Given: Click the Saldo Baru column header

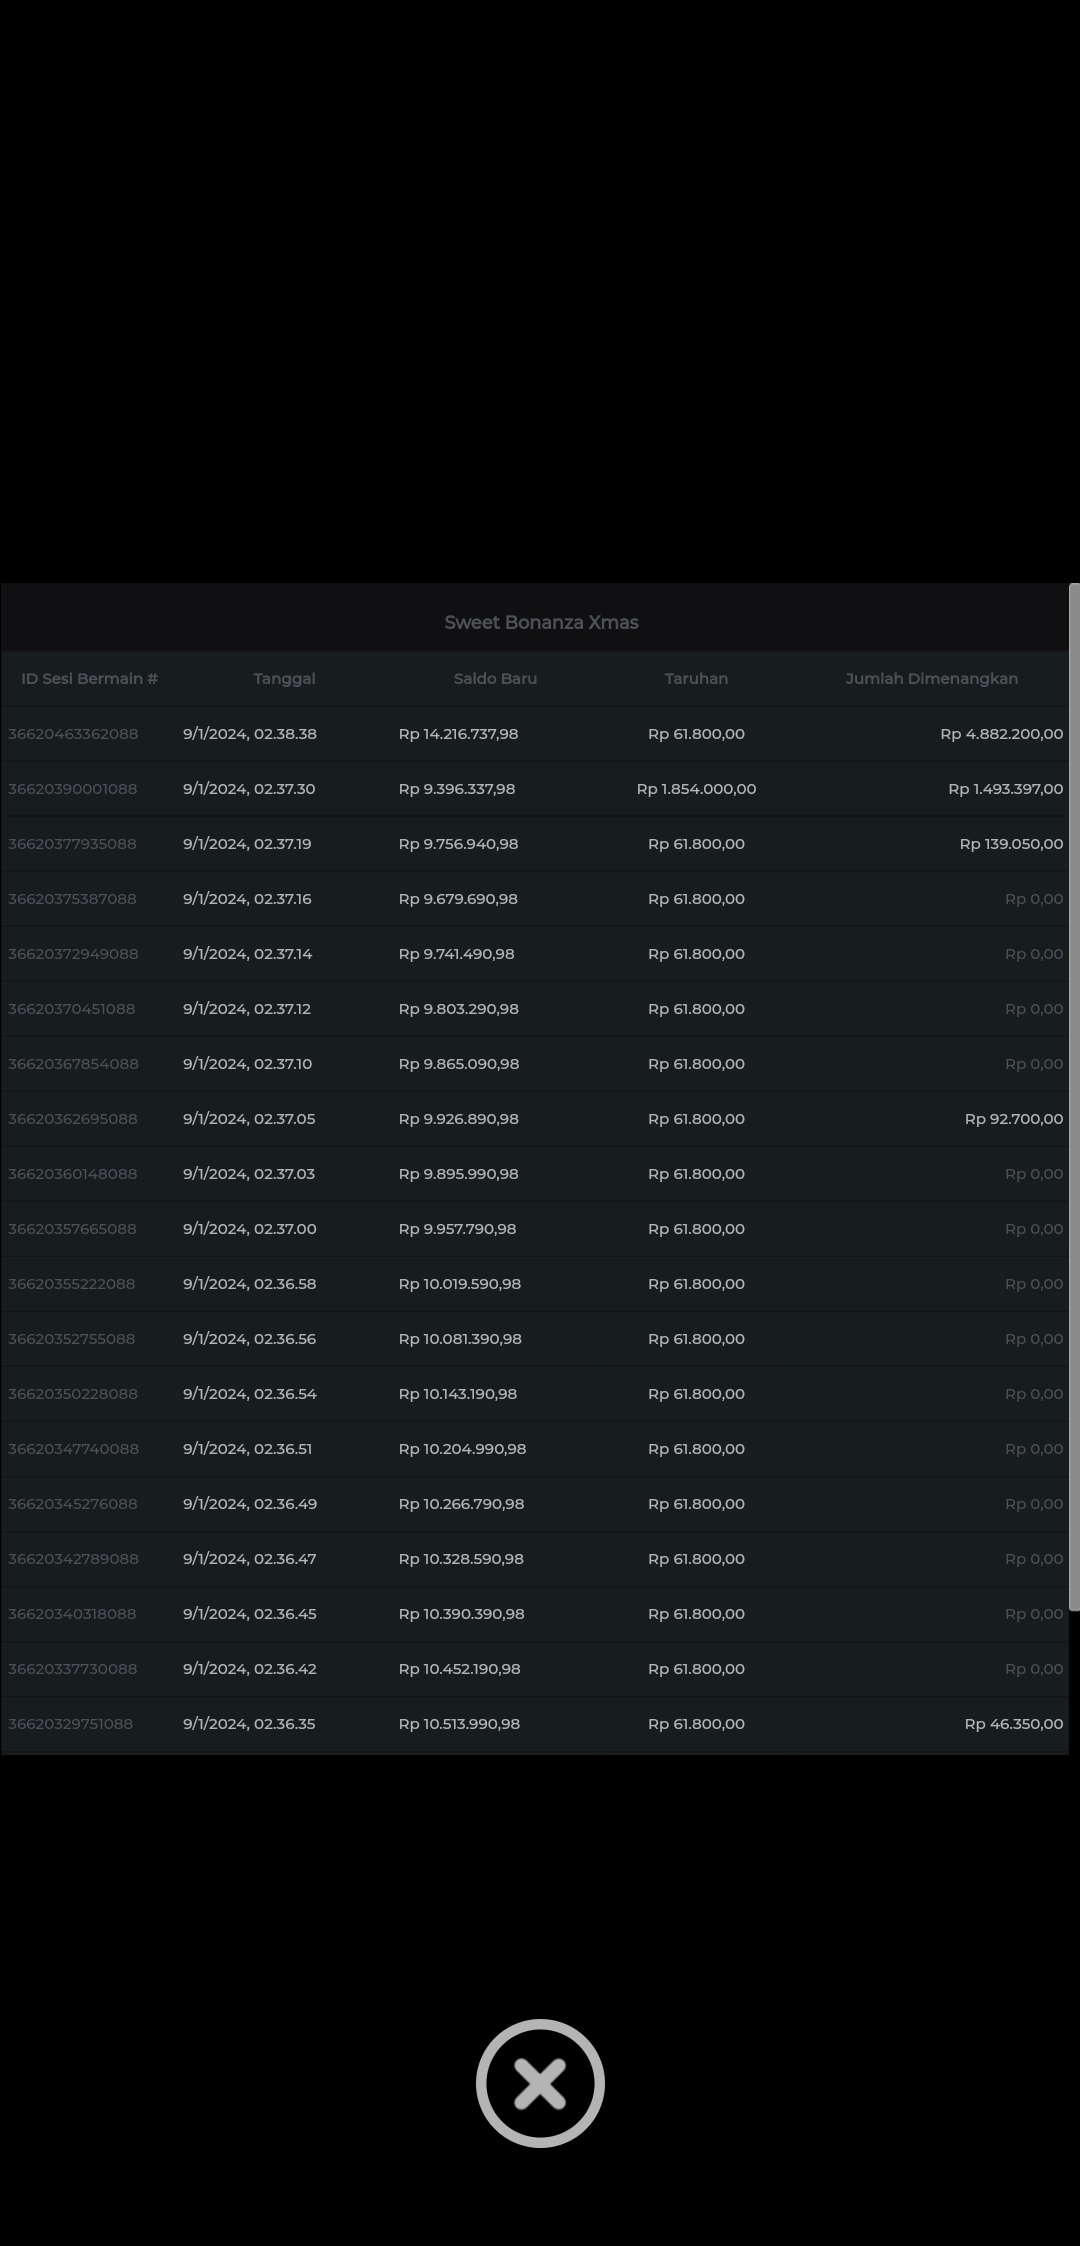Looking at the screenshot, I should point(495,679).
